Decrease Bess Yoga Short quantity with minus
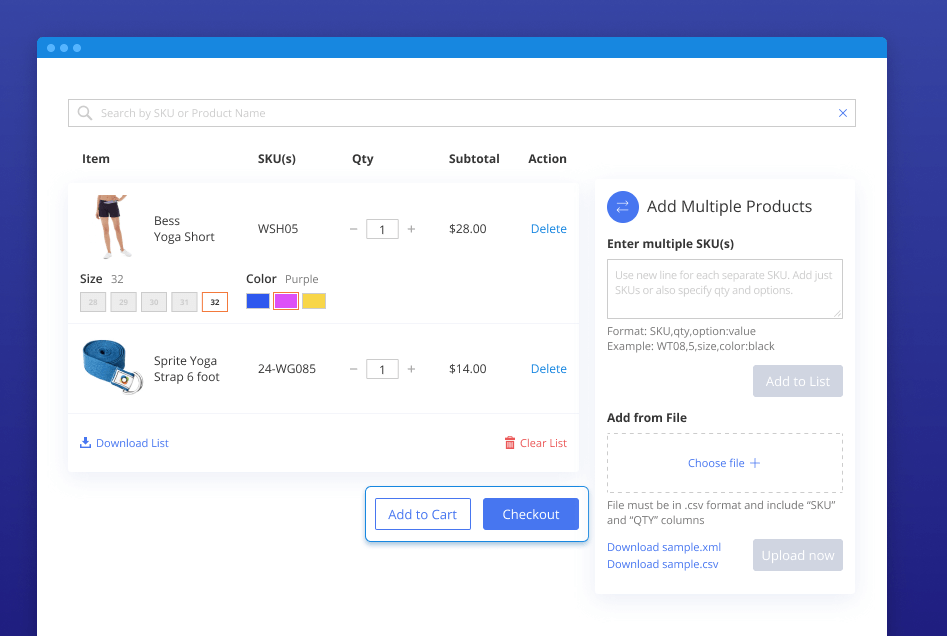 tap(354, 229)
